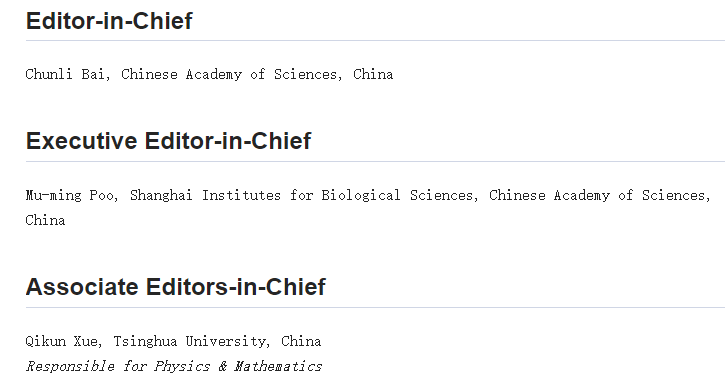Click the "Associate Editors-in-Chief" heading

tap(176, 286)
